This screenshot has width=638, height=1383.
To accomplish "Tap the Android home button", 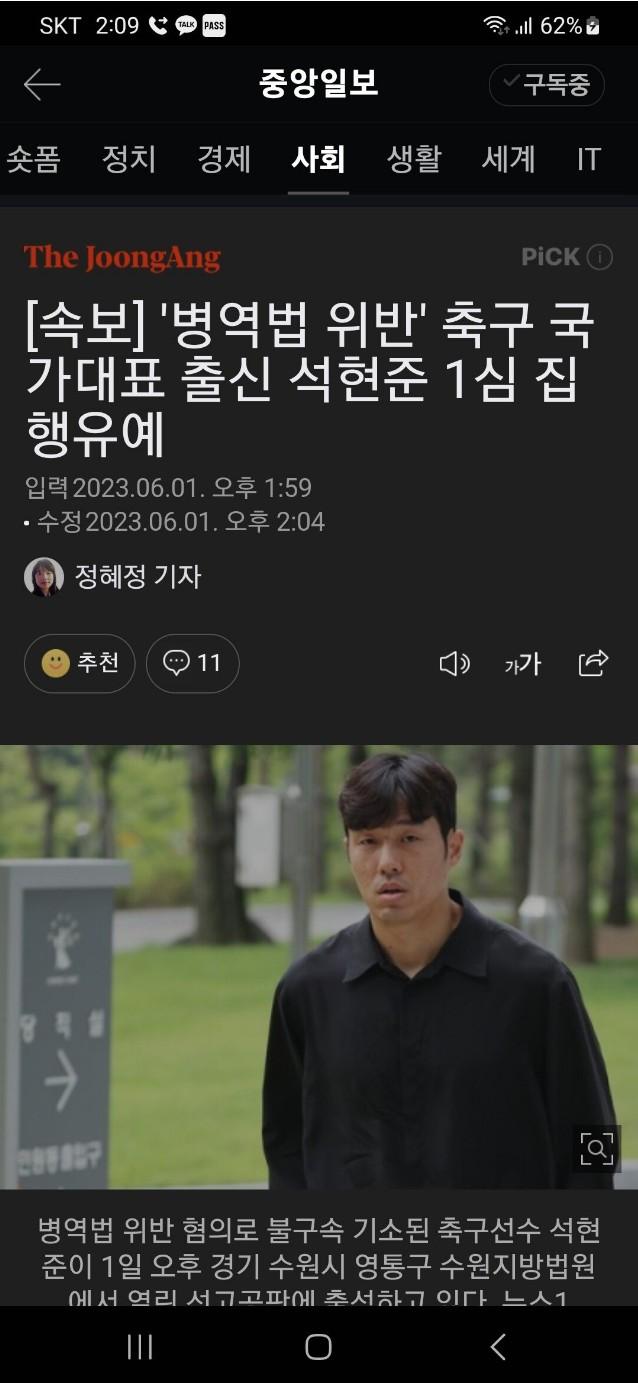I will (319, 1347).
